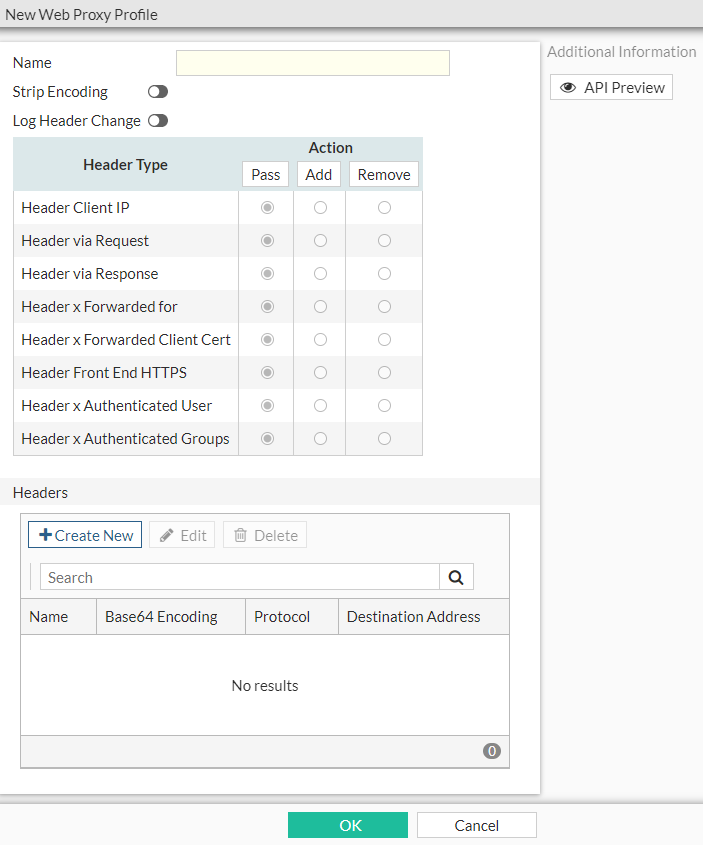
Task: Click the OK button
Action: click(348, 825)
